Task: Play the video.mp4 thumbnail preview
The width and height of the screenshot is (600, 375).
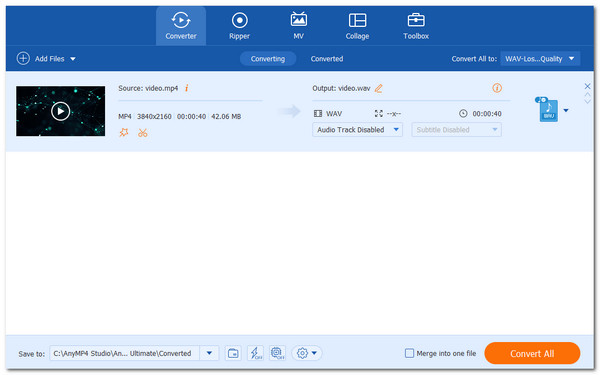Action: tap(60, 111)
